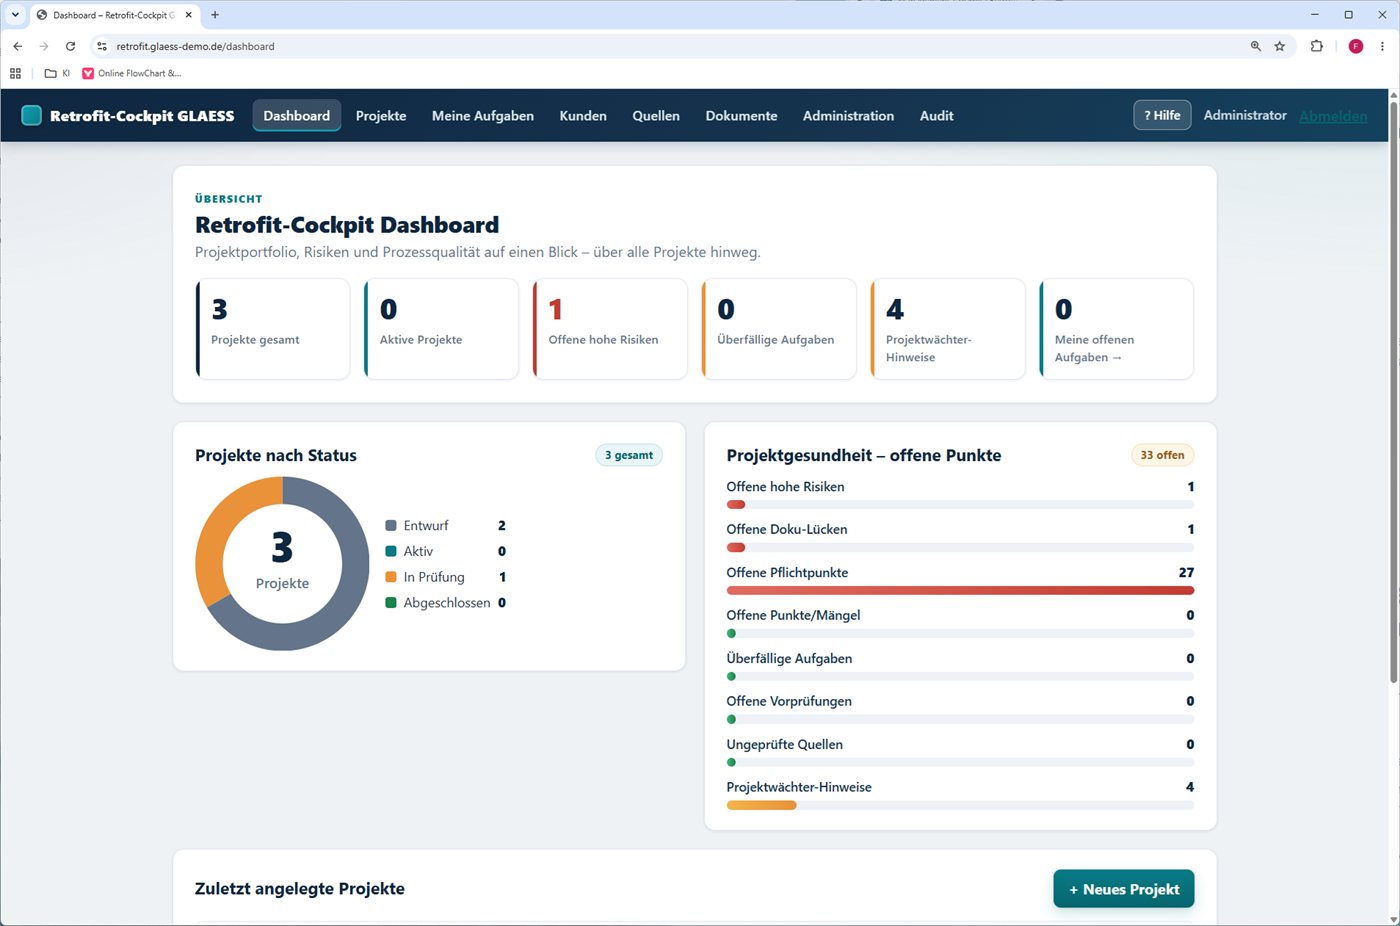The width and height of the screenshot is (1400, 926).
Task: Click the Offene Punkte/Mängel label
Action: click(793, 615)
